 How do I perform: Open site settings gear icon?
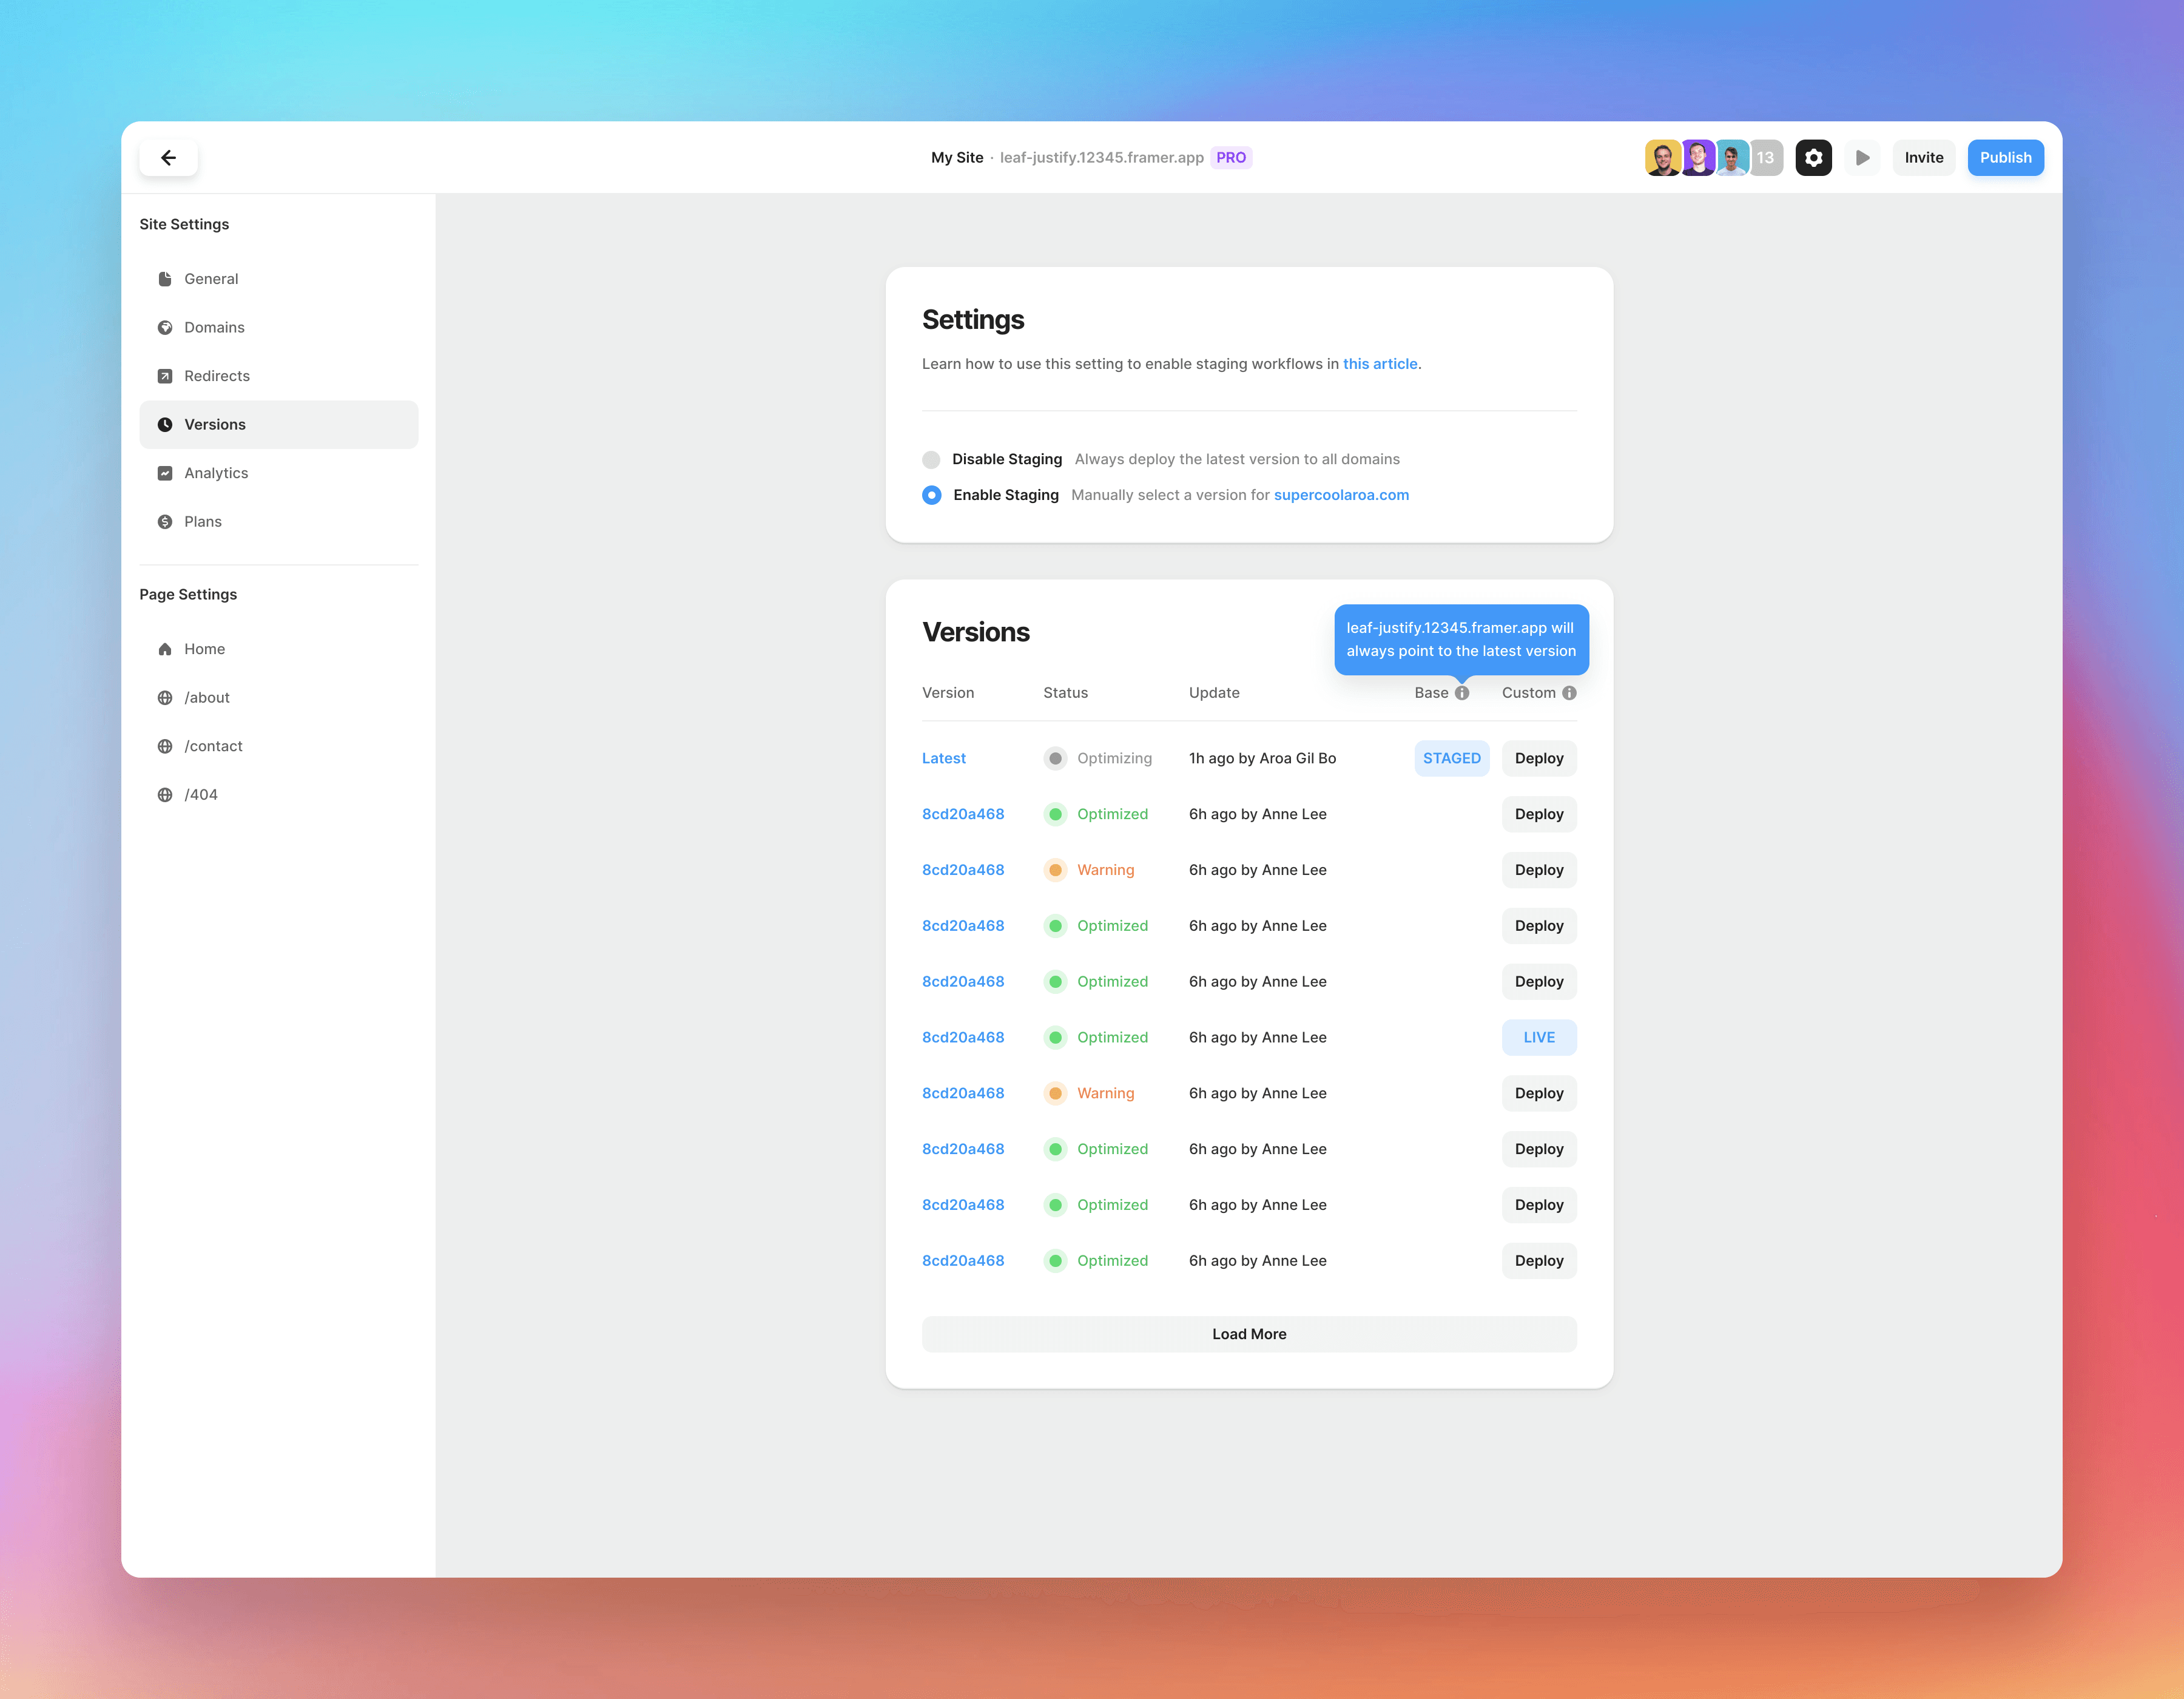(1812, 157)
